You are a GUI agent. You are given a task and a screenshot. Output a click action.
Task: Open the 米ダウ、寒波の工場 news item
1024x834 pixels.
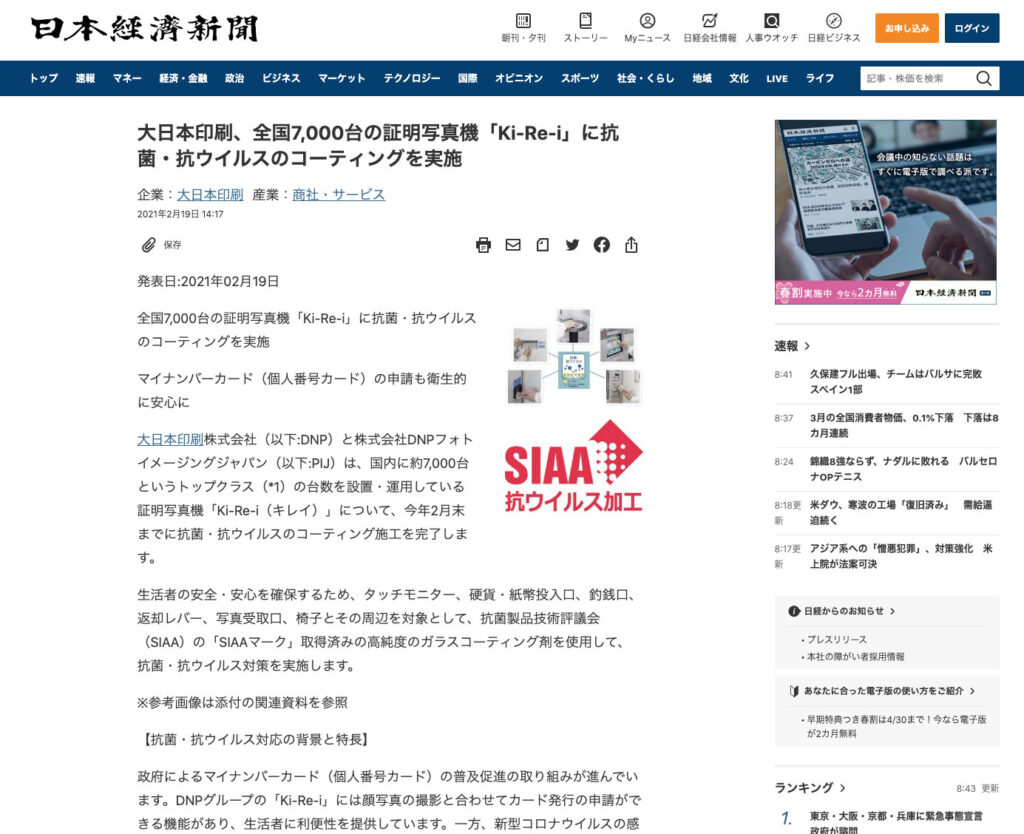901,513
